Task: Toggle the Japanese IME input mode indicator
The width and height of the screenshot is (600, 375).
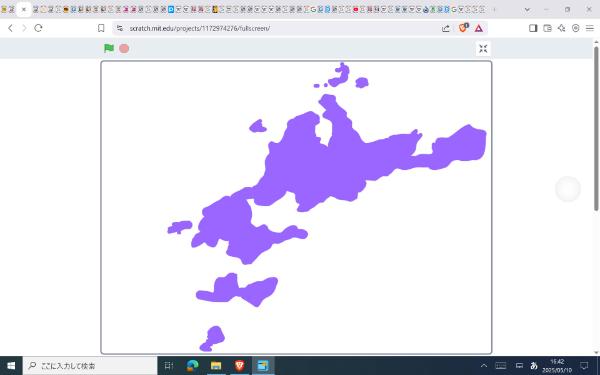Action: (x=533, y=366)
